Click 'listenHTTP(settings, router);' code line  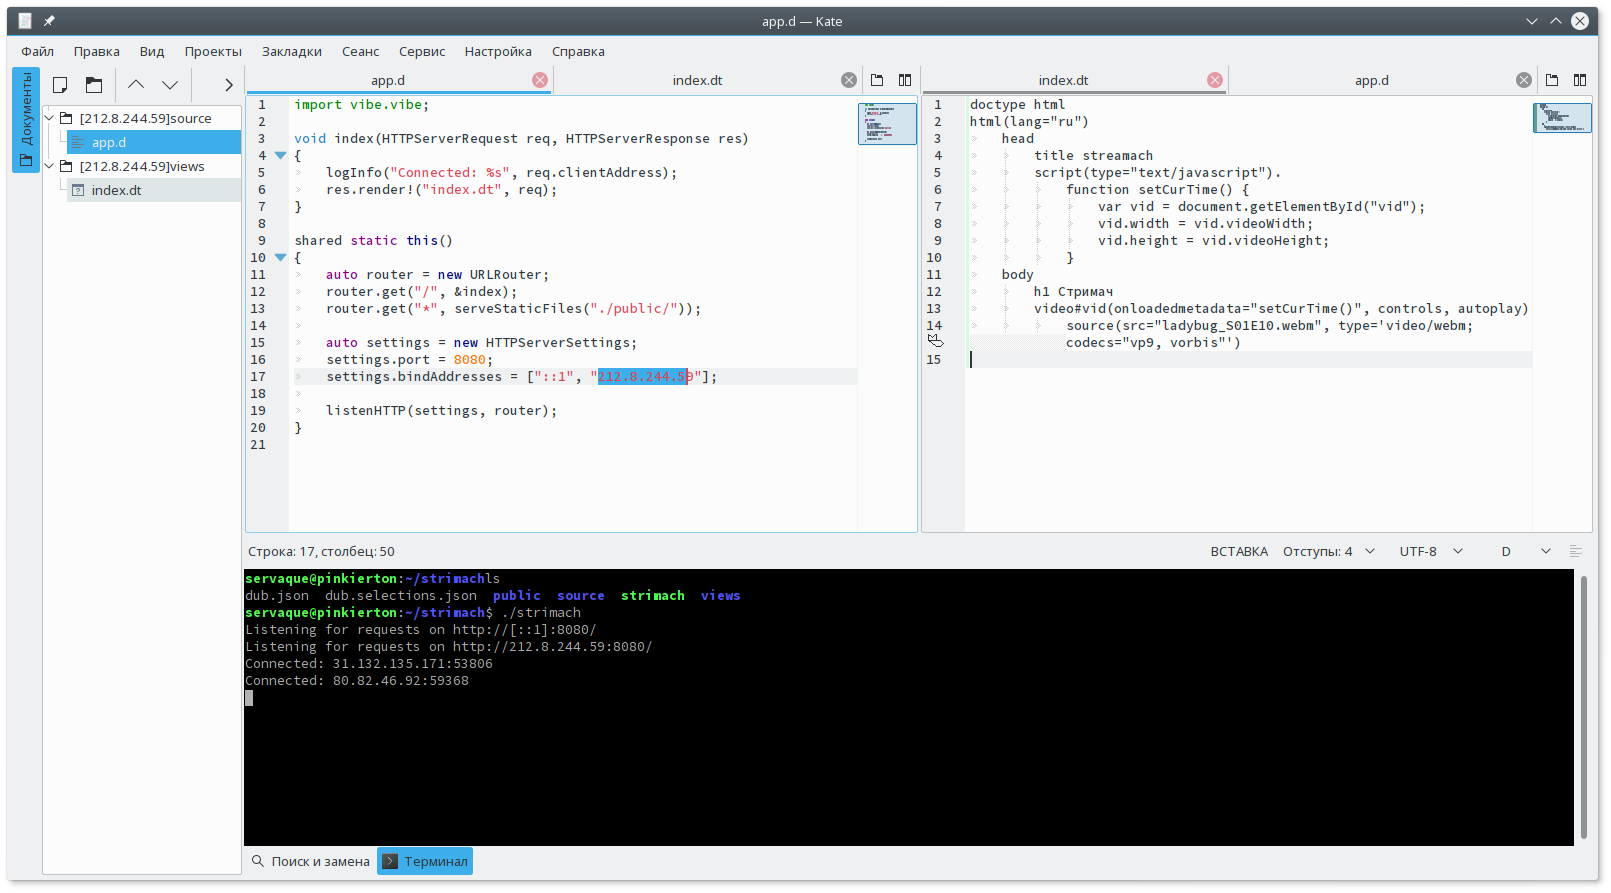pos(441,411)
